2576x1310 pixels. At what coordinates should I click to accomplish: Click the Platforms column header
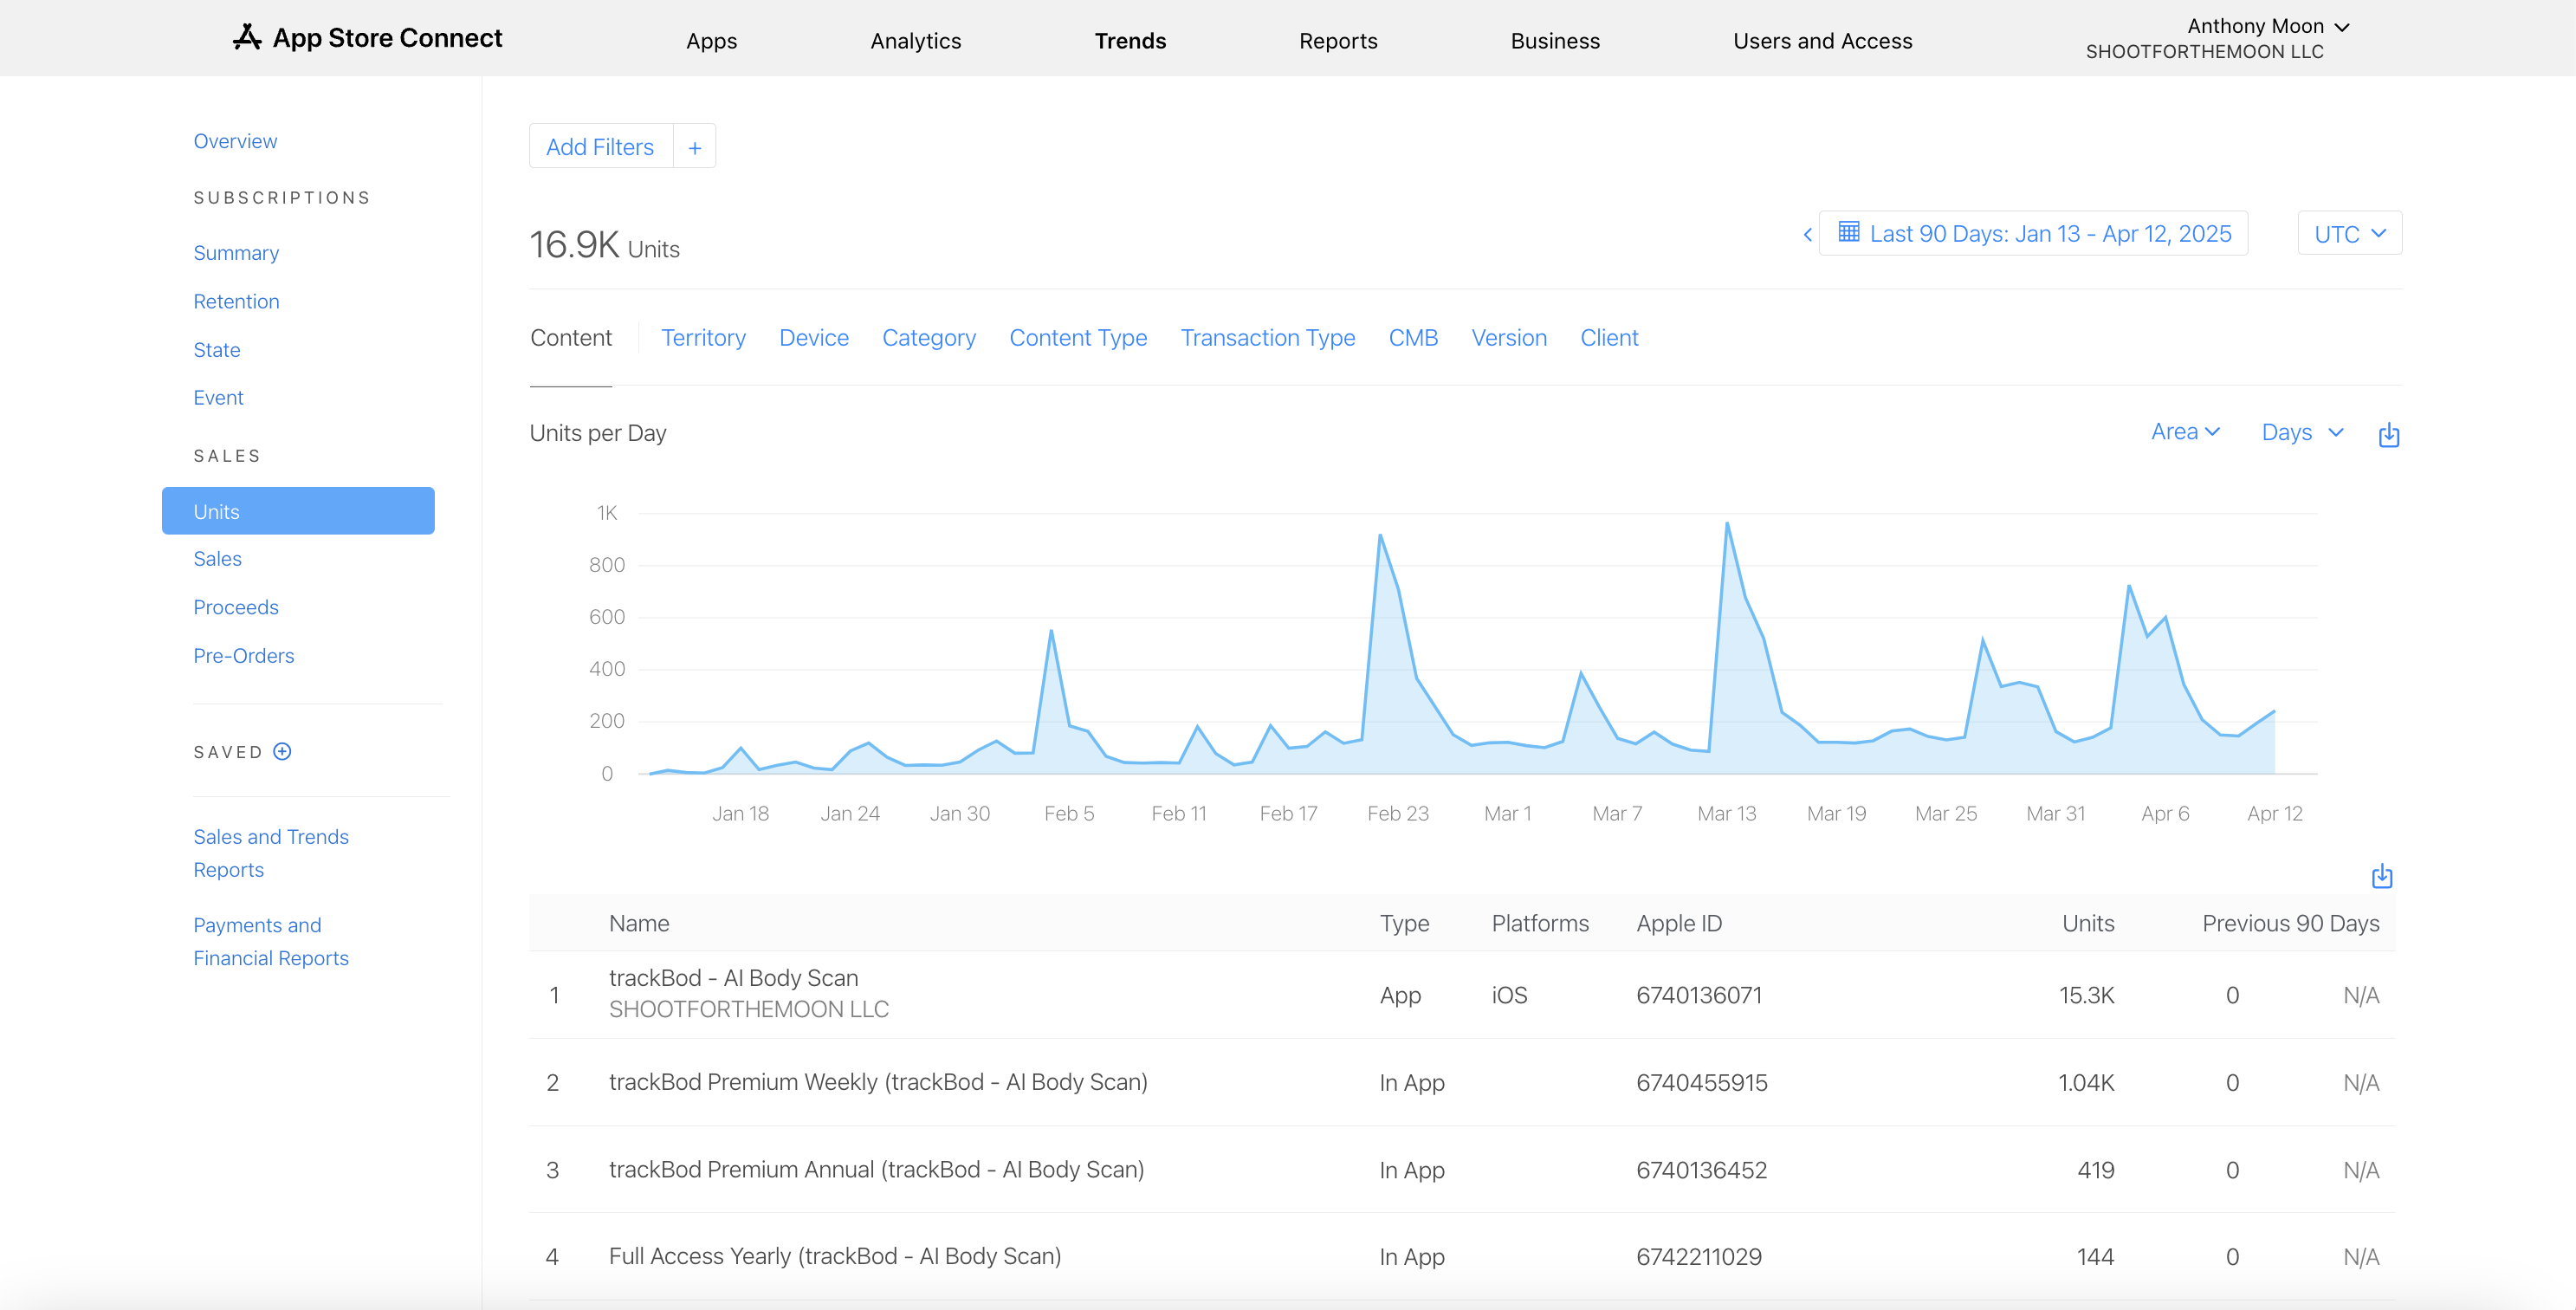pyautogui.click(x=1540, y=923)
